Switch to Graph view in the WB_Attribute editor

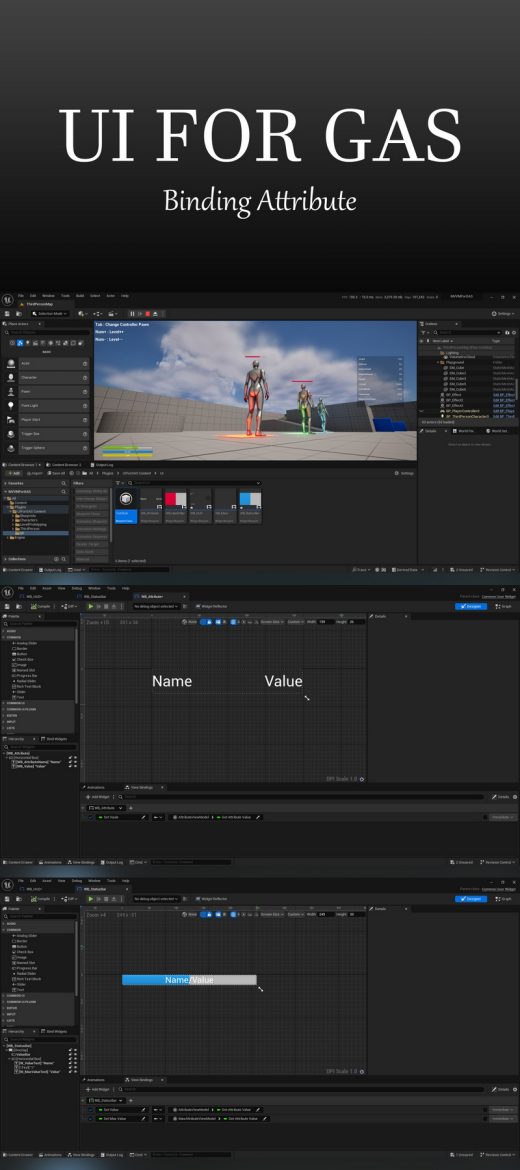coord(503,606)
